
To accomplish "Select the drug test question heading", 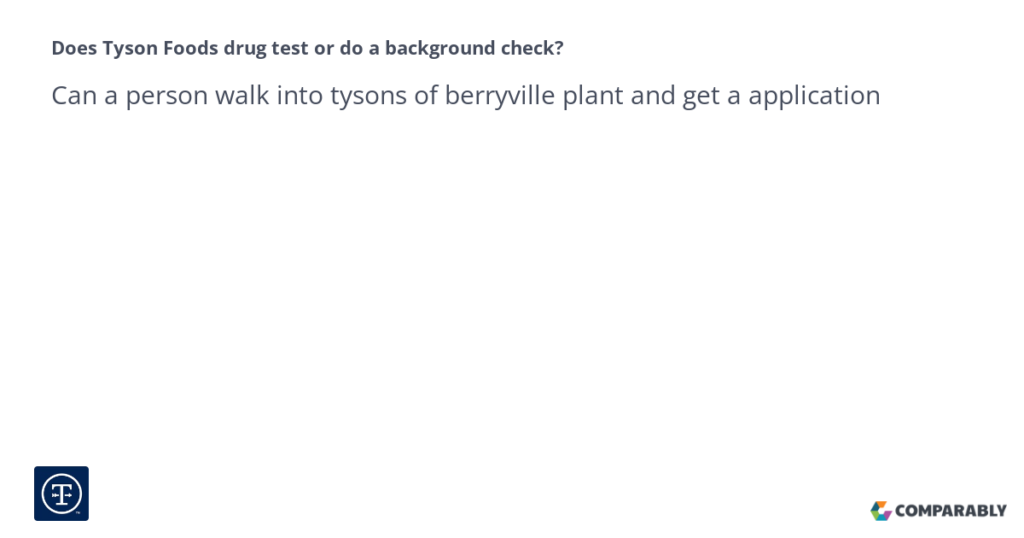I will pos(308,48).
